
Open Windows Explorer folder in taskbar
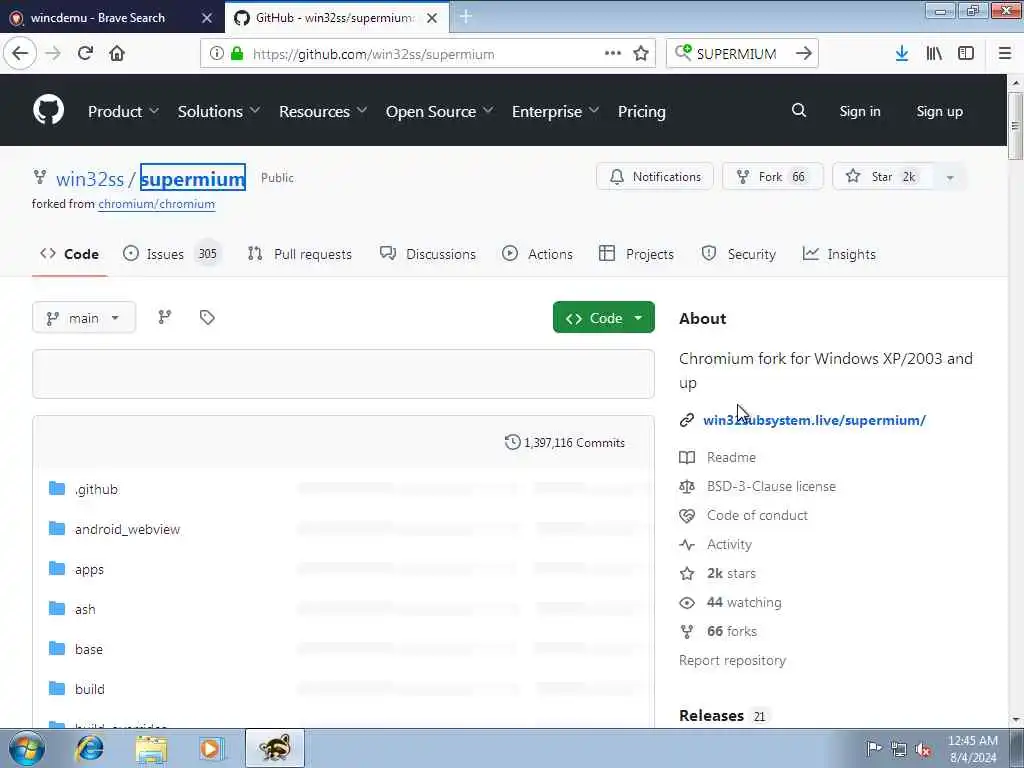tap(152, 749)
